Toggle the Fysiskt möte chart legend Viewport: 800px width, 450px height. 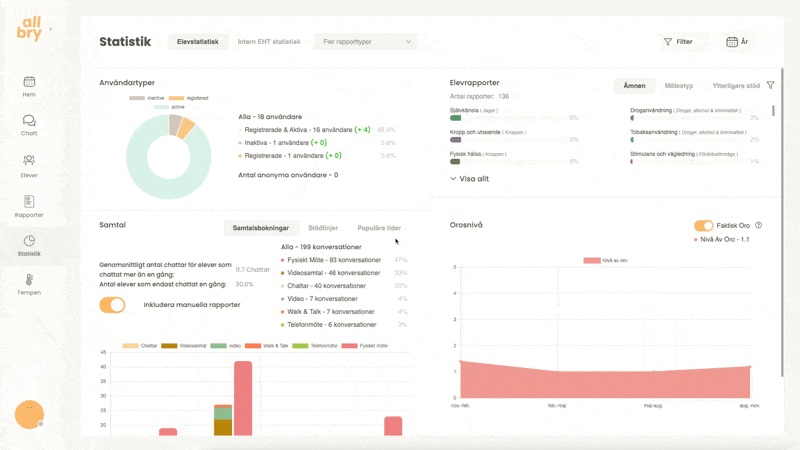(x=358, y=345)
